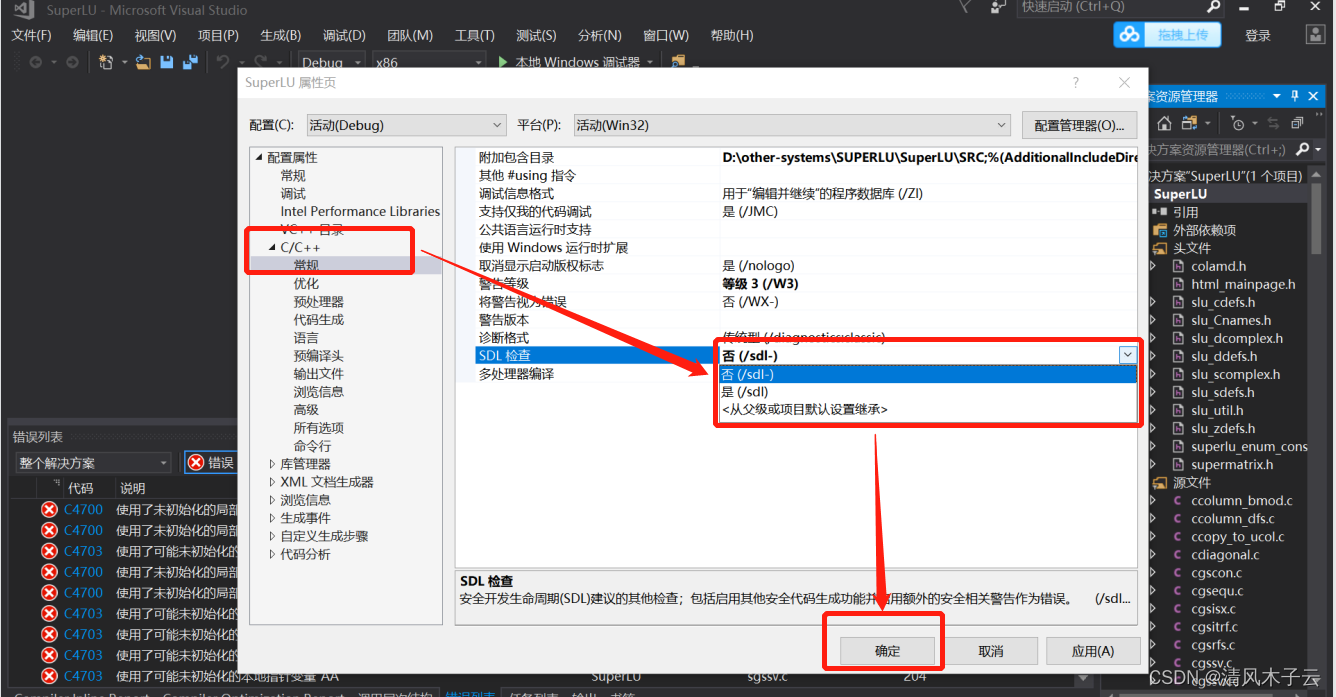Click Solution Explorer search magnifier icon

1302,149
